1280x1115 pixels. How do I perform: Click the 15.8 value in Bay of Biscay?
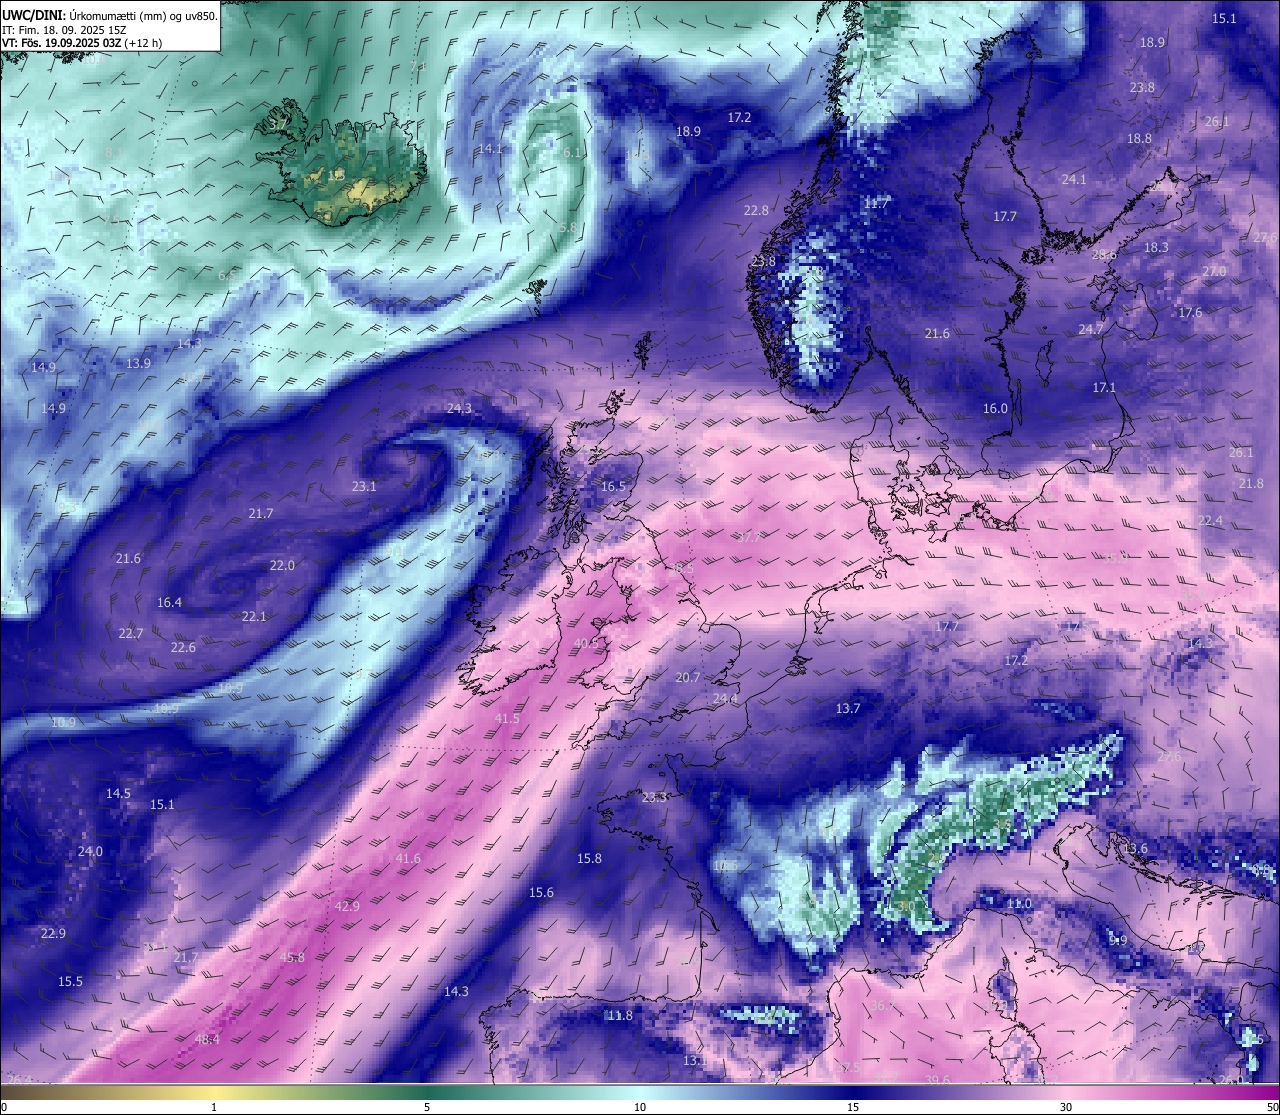coord(589,858)
